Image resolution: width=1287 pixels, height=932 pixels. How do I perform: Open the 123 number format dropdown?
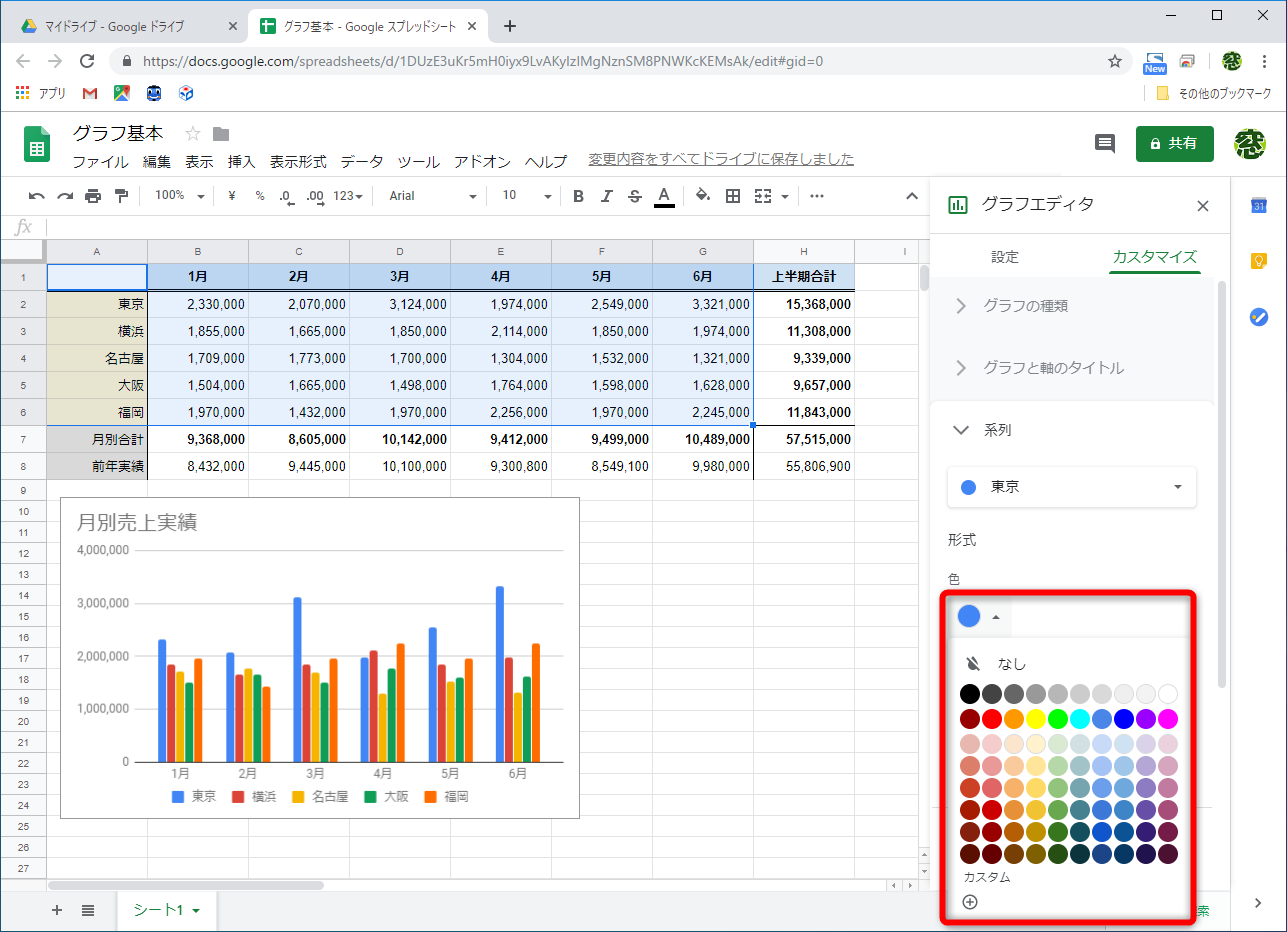pyautogui.click(x=348, y=196)
